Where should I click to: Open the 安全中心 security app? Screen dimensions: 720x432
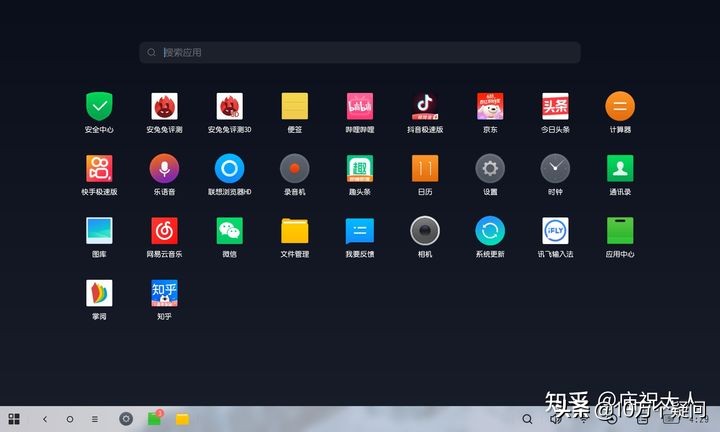click(x=99, y=107)
